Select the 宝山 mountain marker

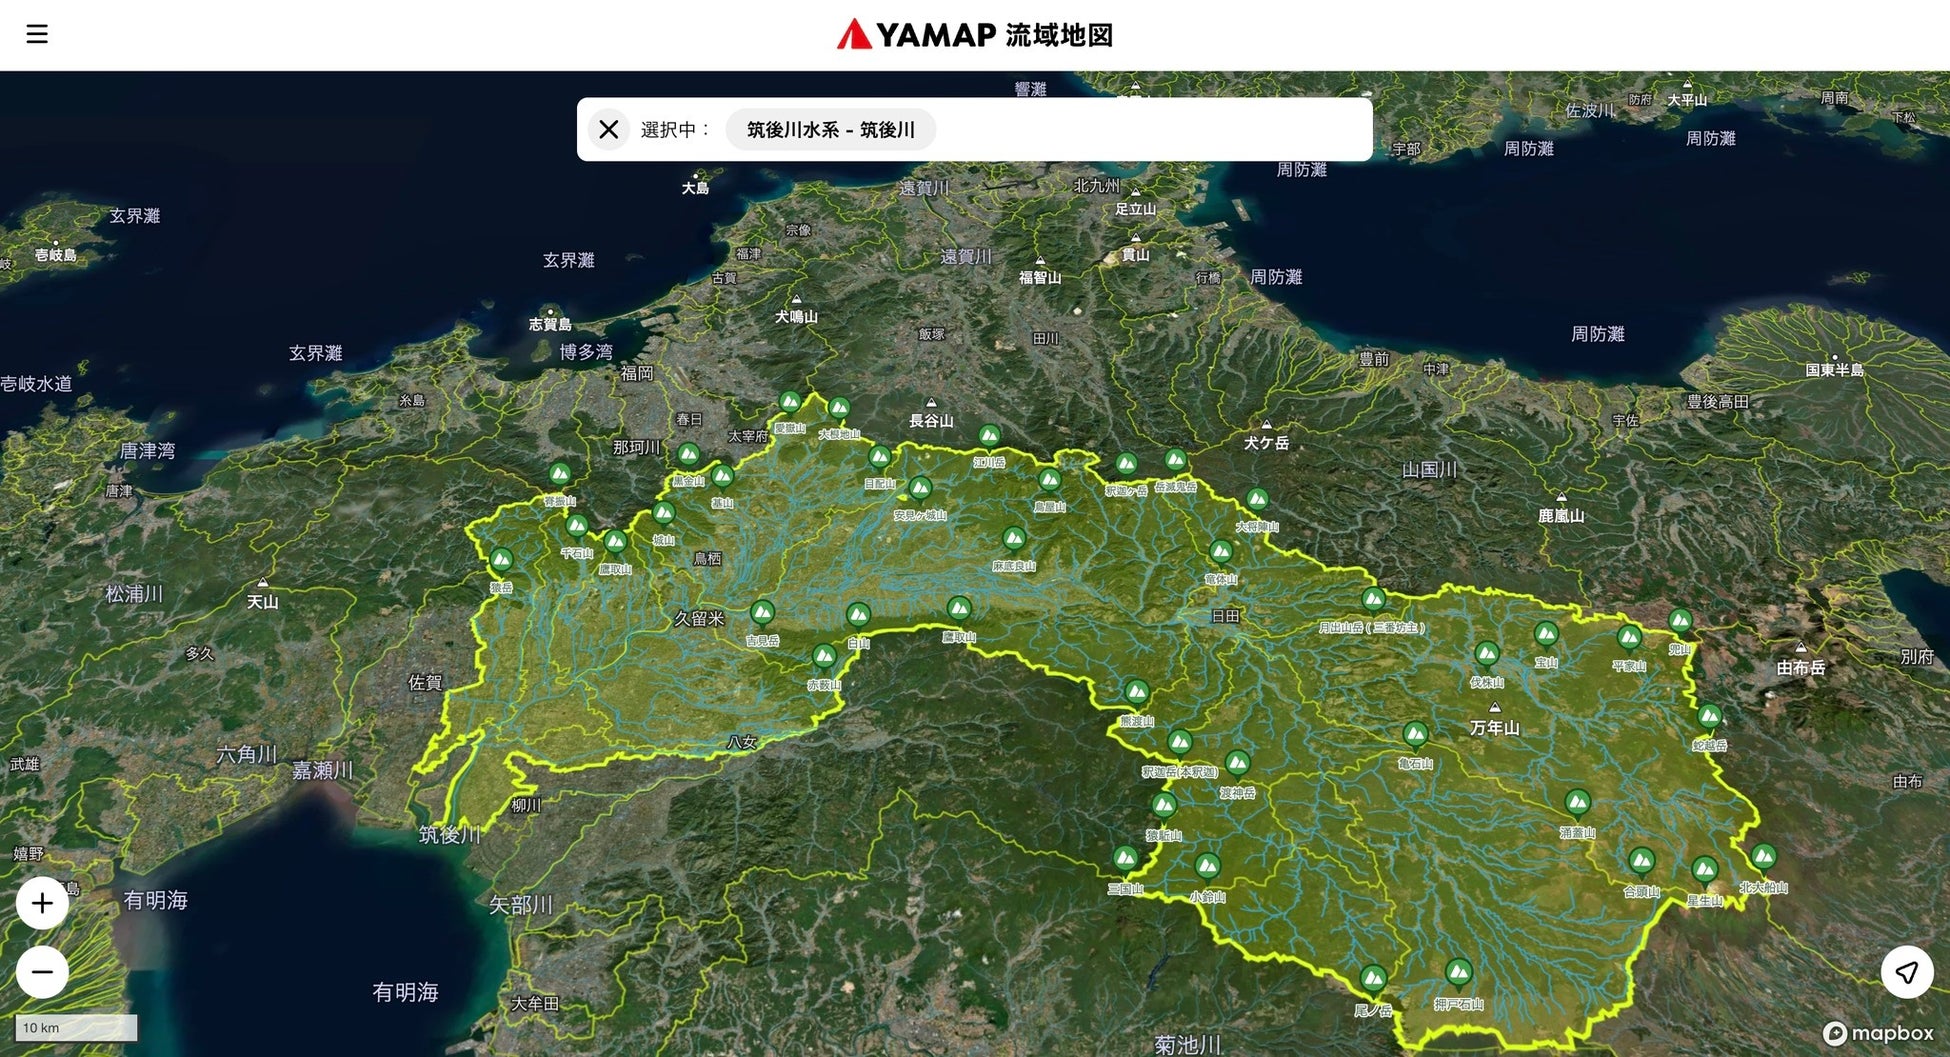(1547, 635)
